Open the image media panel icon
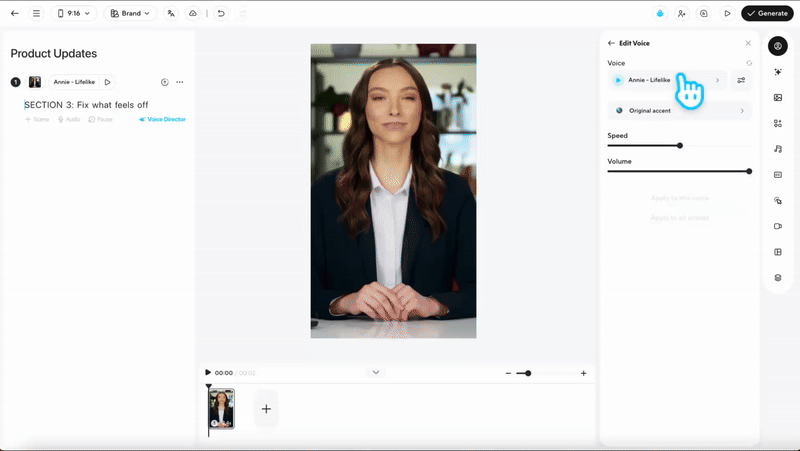This screenshot has width=800, height=451. point(778,98)
